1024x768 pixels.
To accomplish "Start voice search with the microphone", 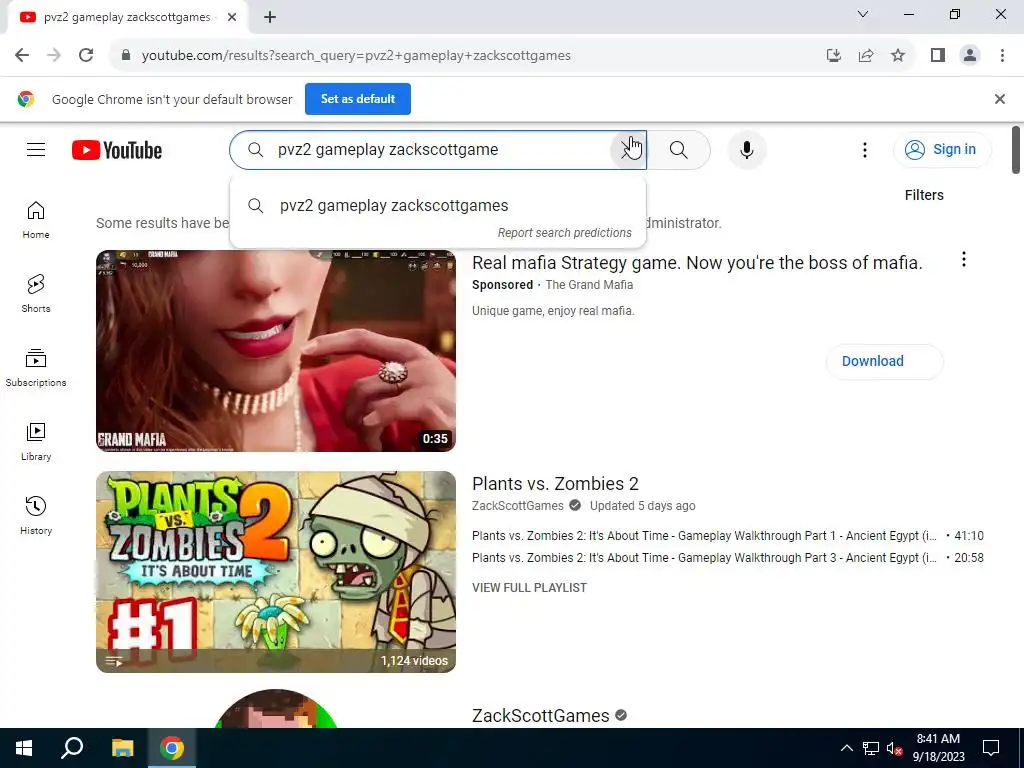I will click(746, 150).
